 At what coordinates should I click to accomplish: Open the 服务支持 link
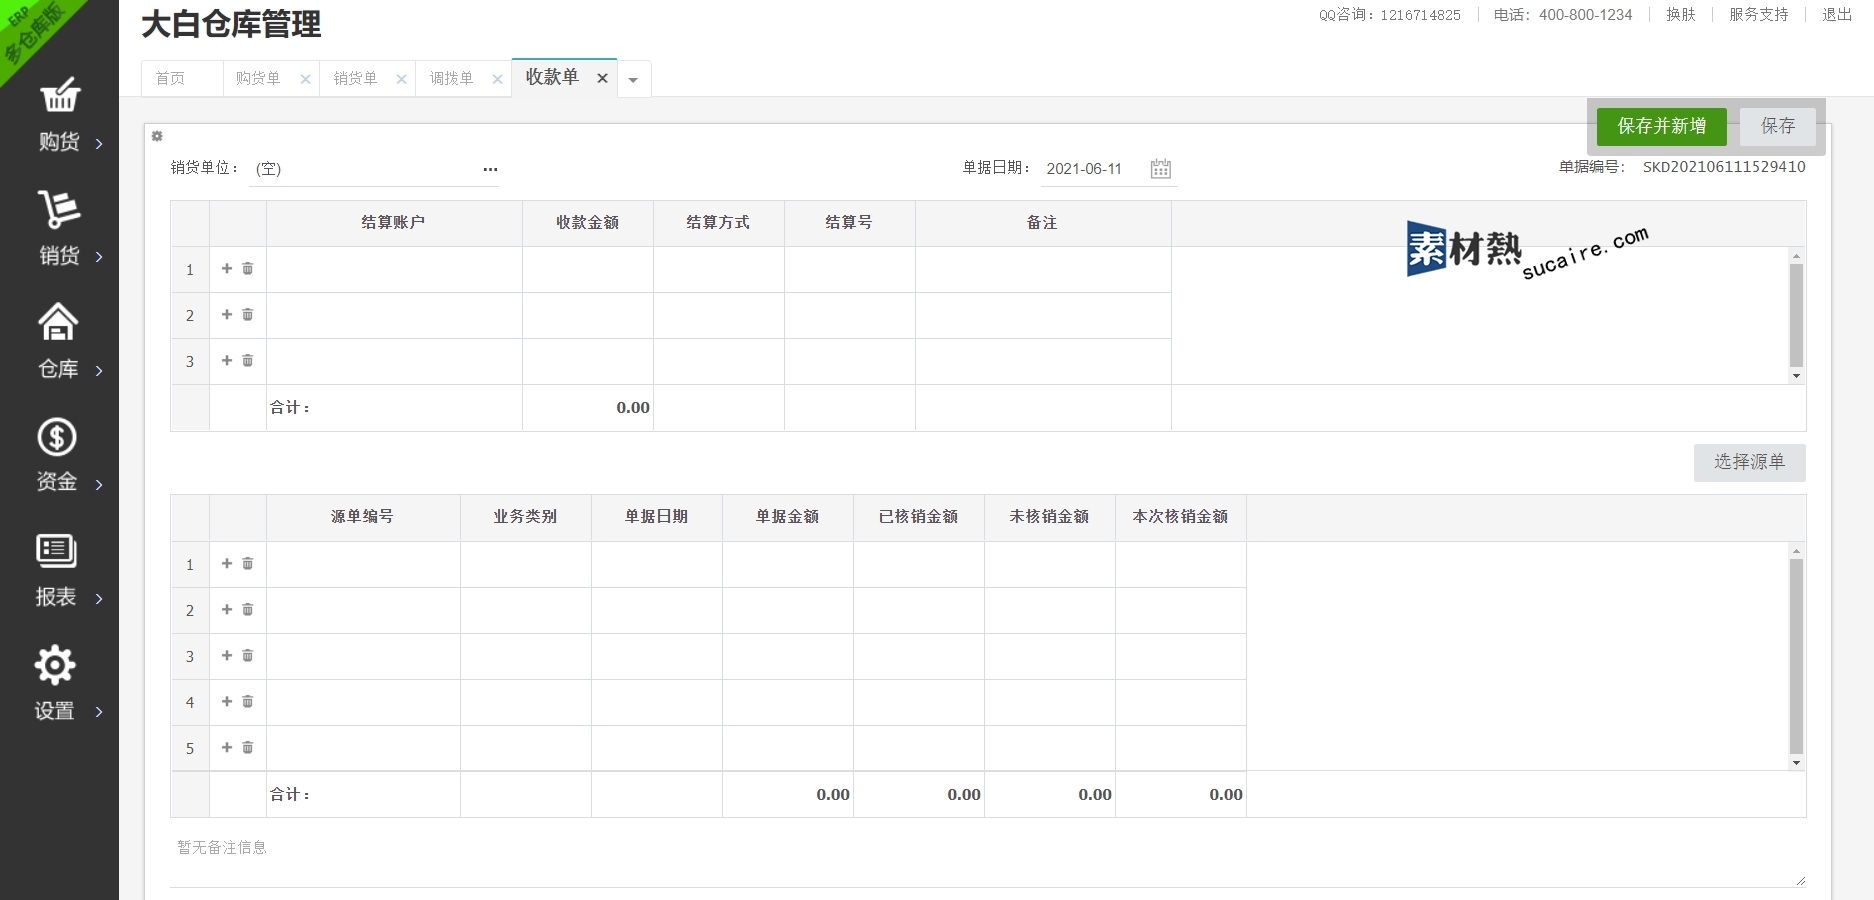(x=1758, y=15)
